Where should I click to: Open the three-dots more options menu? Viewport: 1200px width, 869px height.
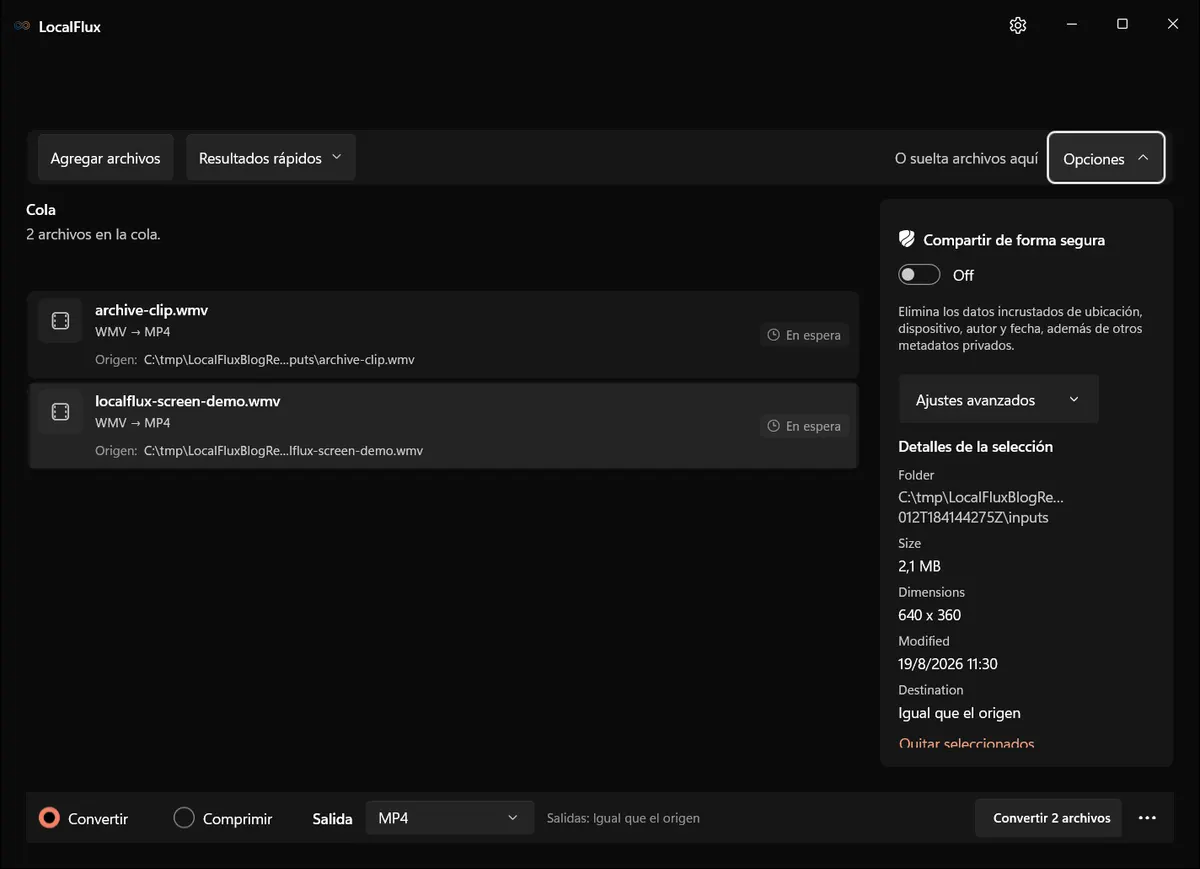click(x=1147, y=818)
